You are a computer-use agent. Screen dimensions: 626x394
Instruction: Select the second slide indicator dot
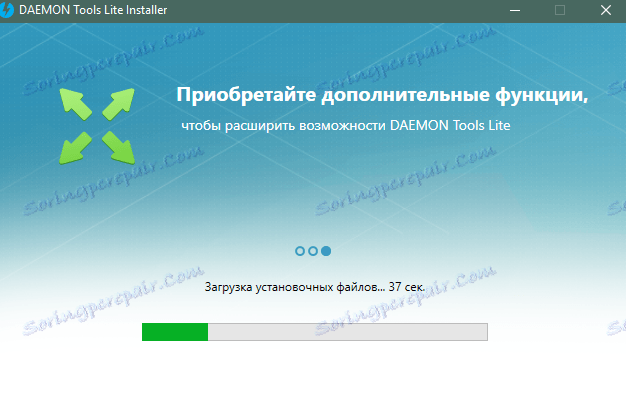click(313, 251)
